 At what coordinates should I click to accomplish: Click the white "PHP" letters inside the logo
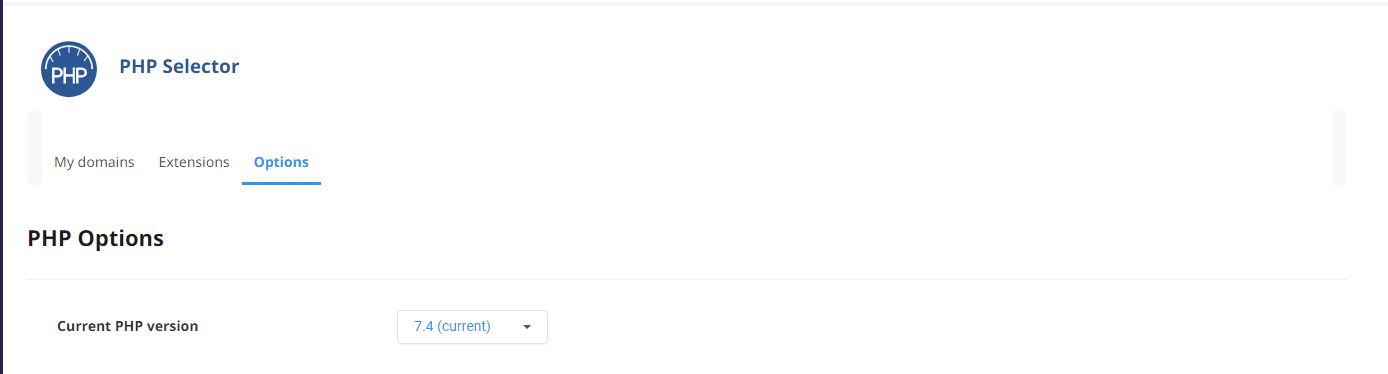click(69, 77)
